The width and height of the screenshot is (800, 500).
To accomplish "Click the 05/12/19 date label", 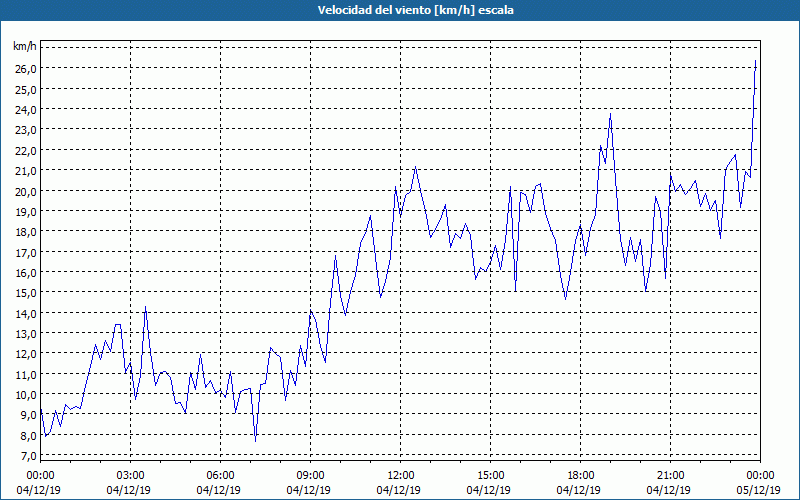I will 759,490.
